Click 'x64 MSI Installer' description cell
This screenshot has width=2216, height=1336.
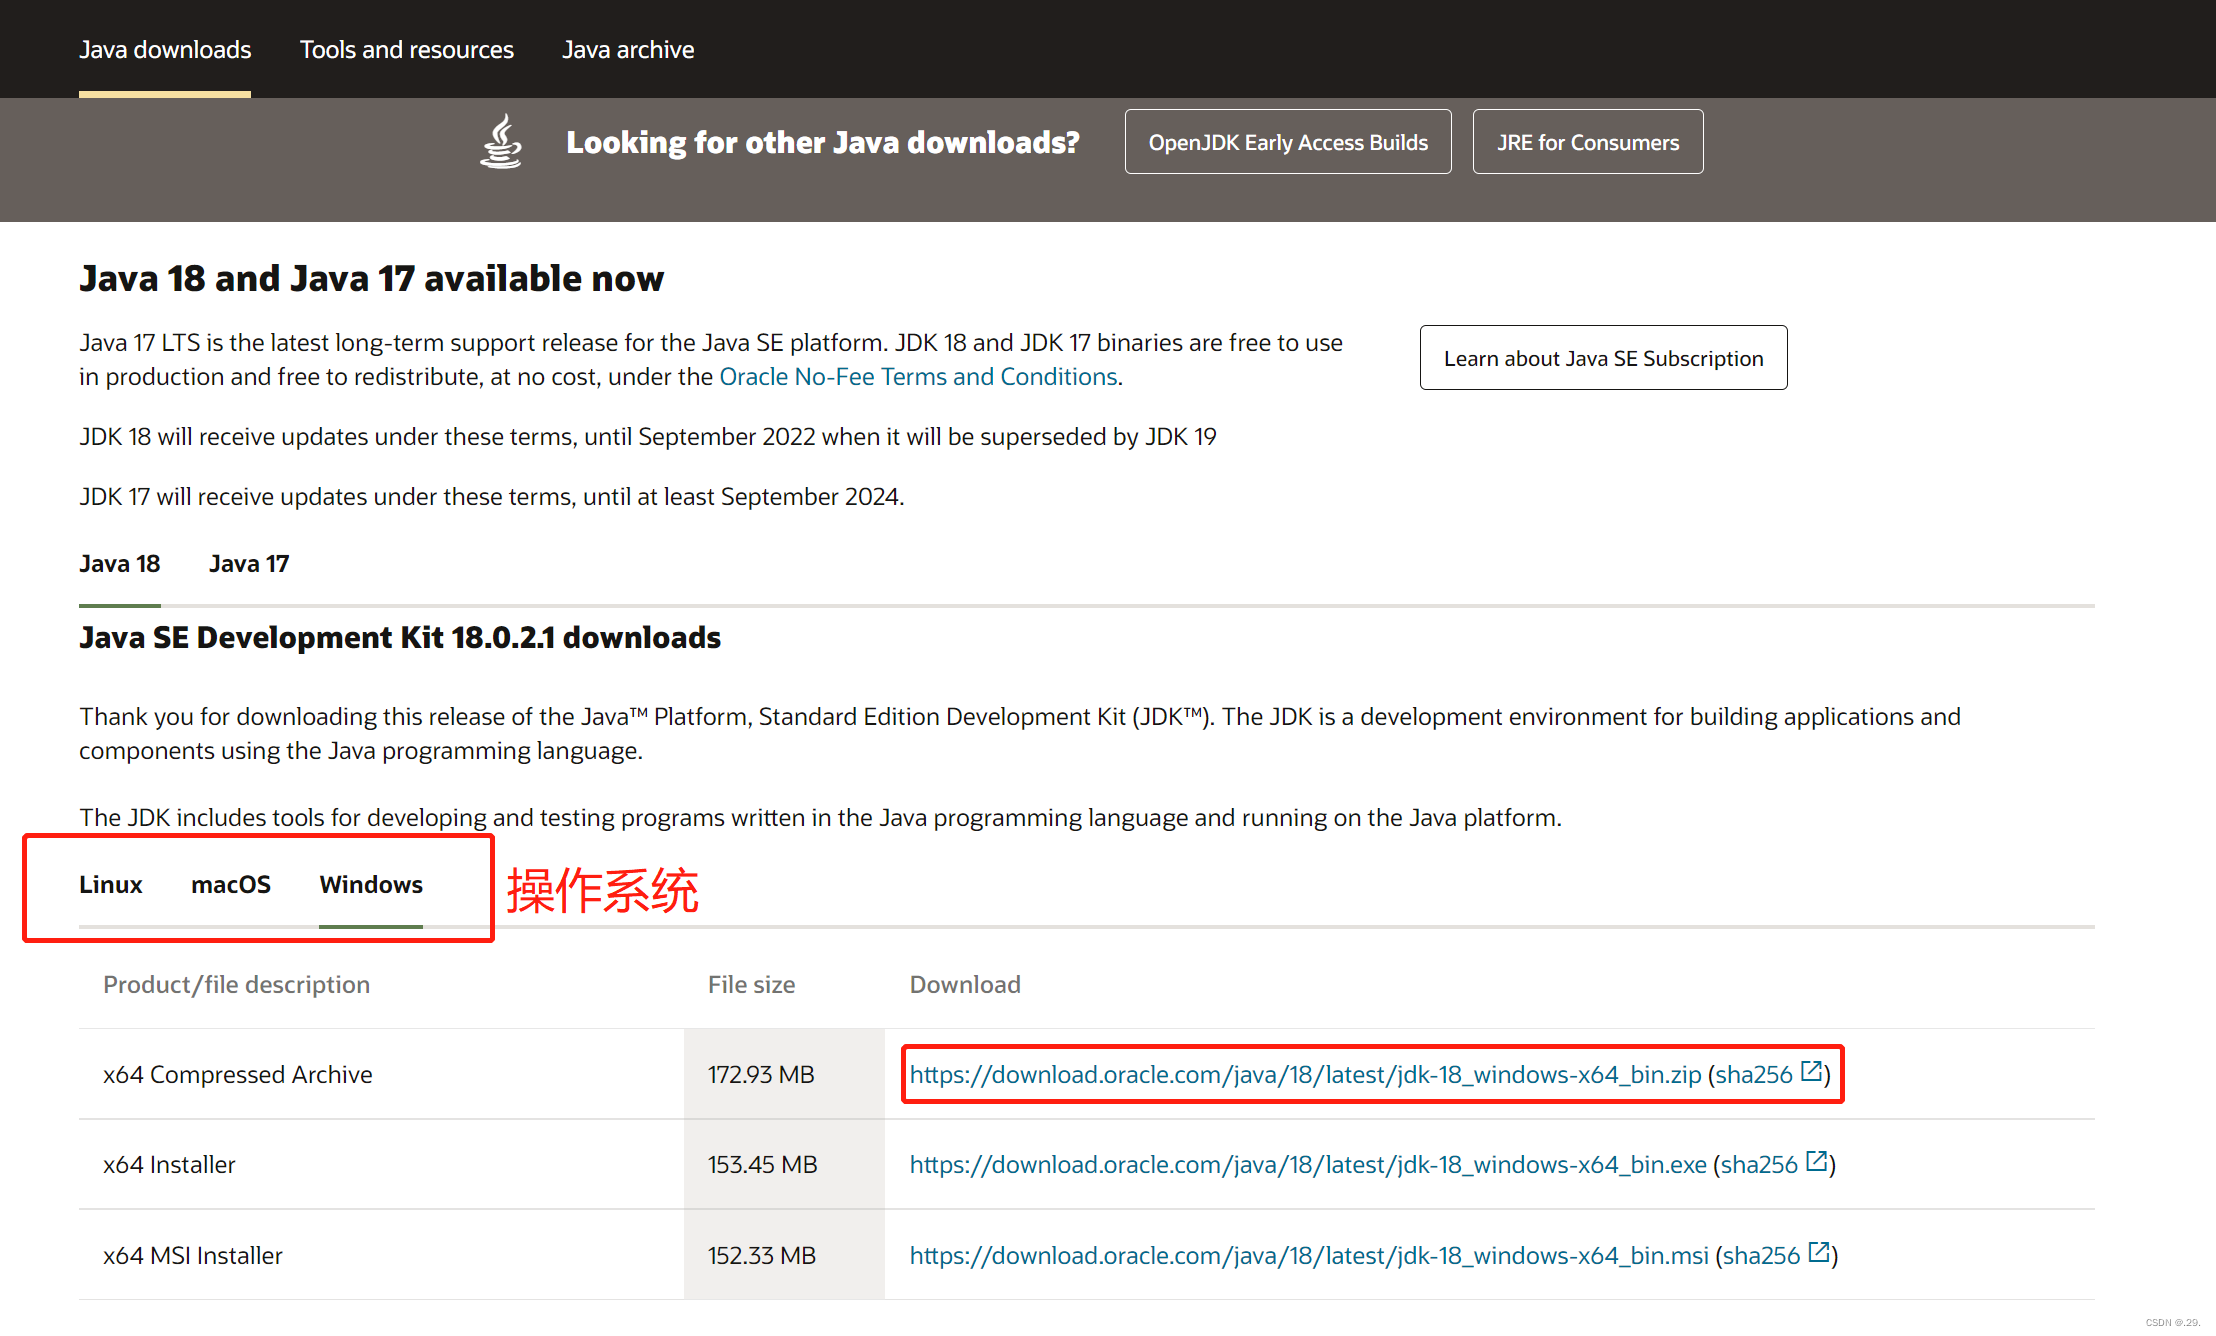coord(381,1256)
